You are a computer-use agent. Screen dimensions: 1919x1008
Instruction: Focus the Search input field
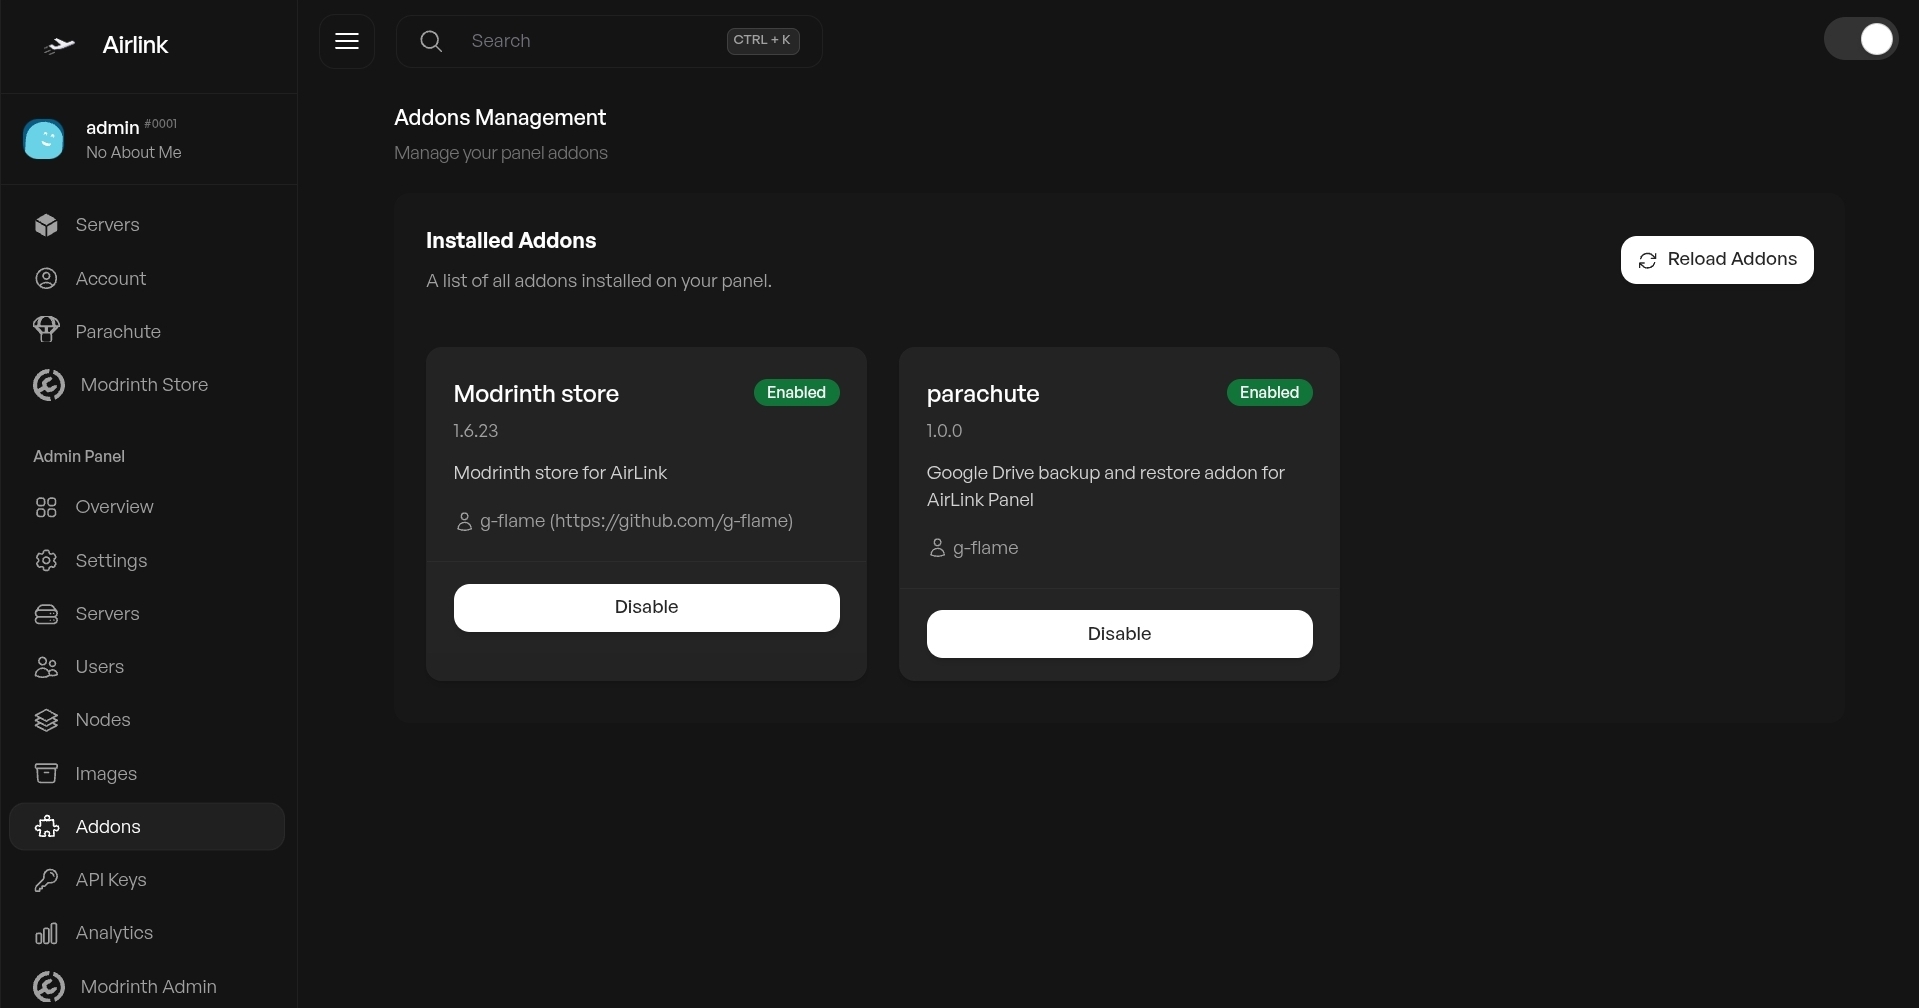point(590,41)
